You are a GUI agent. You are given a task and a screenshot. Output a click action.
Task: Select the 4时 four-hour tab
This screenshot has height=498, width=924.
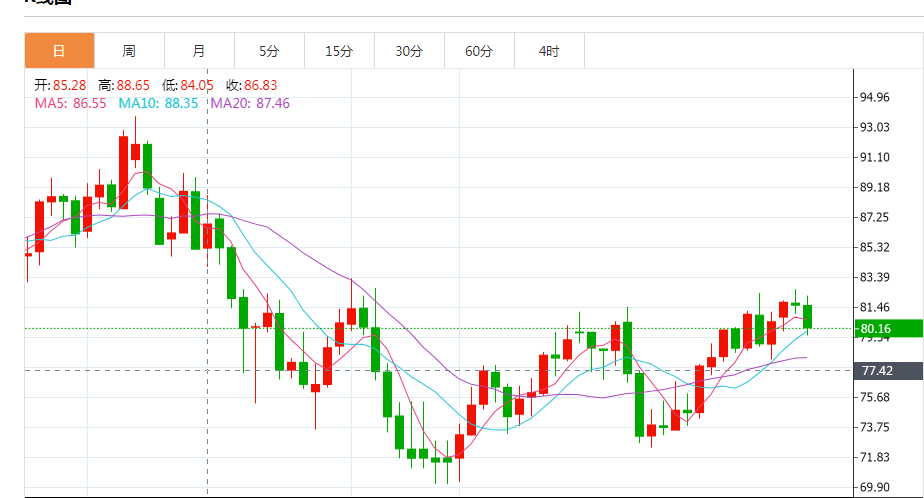pos(549,51)
